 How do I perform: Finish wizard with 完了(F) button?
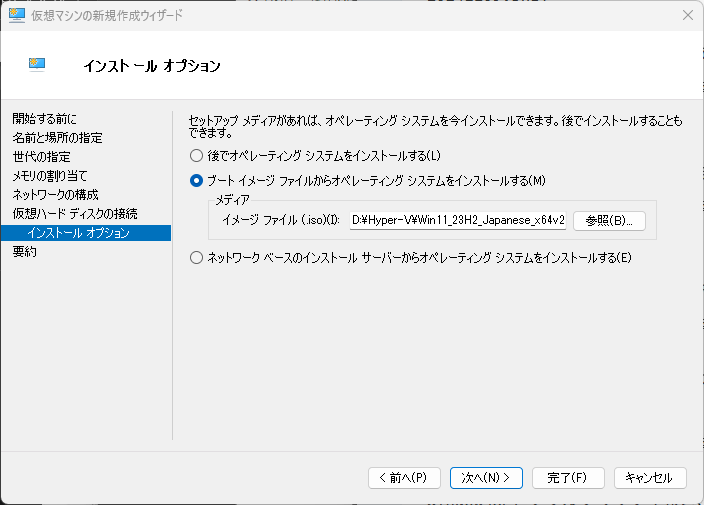pos(568,478)
